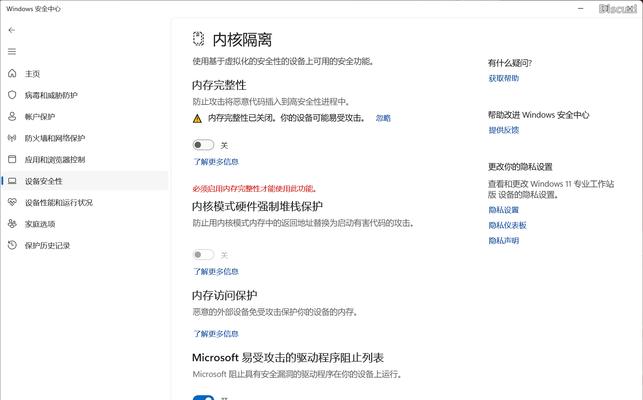This screenshot has width=643, height=400.
Task: Click the heart icon for 设备性能和运行状况
Action: point(12,202)
